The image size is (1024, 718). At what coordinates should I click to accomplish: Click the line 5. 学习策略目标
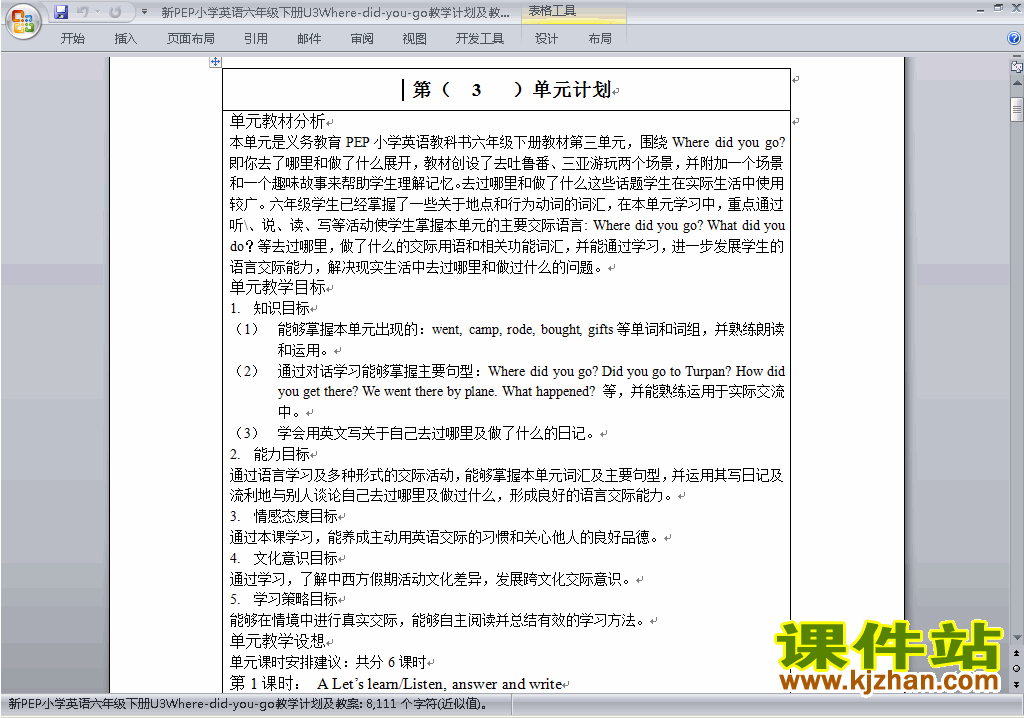click(x=283, y=599)
